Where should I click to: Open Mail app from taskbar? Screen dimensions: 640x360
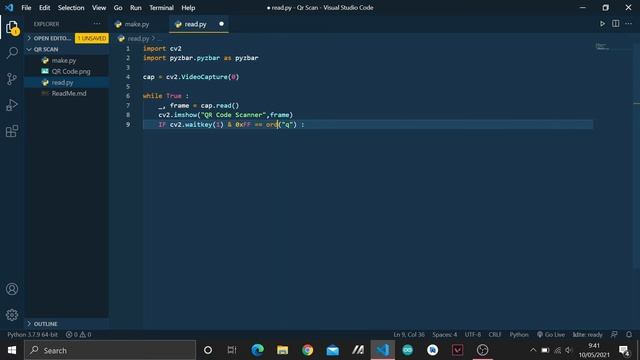point(333,350)
